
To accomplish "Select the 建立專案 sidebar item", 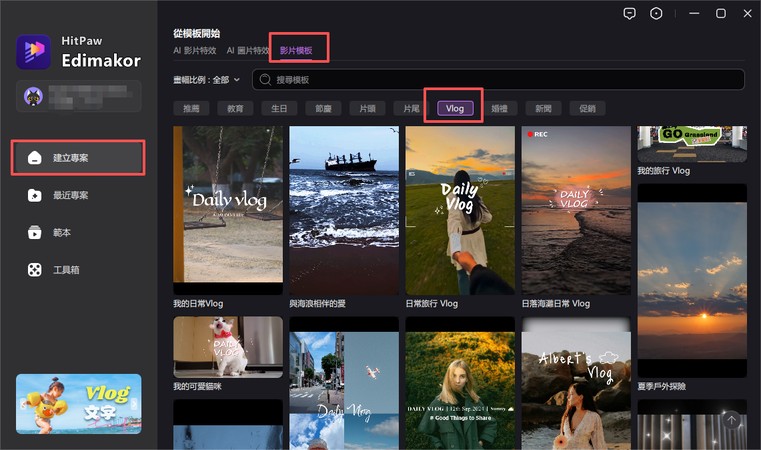I will coord(78,158).
